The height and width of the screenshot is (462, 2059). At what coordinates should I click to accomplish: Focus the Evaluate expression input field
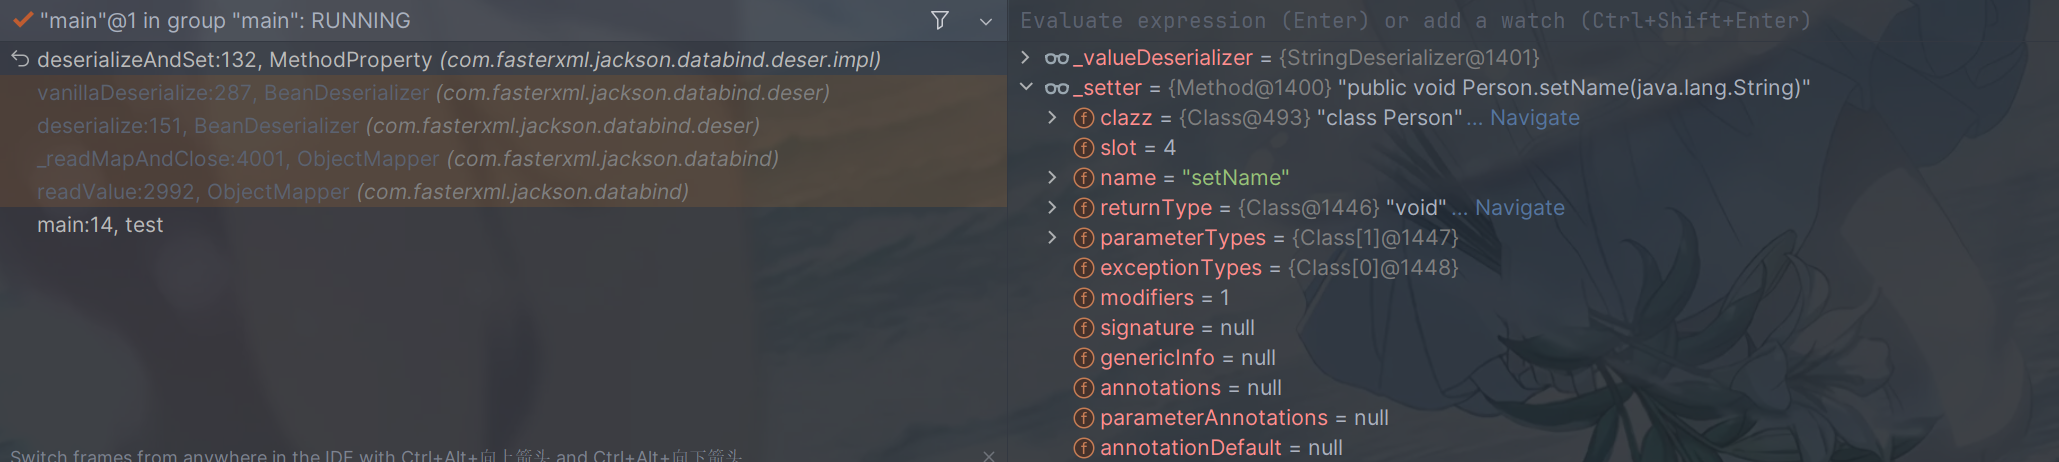tap(1535, 20)
